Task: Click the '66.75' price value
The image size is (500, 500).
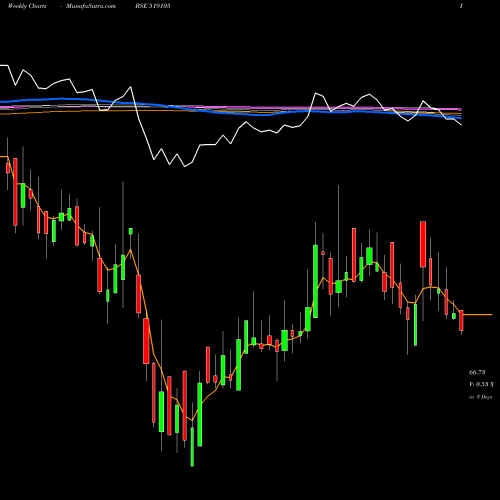Action: [477, 372]
